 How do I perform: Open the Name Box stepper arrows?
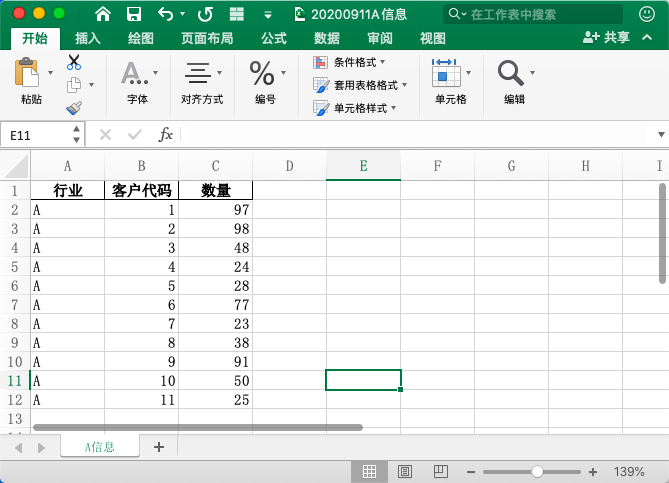[x=76, y=134]
